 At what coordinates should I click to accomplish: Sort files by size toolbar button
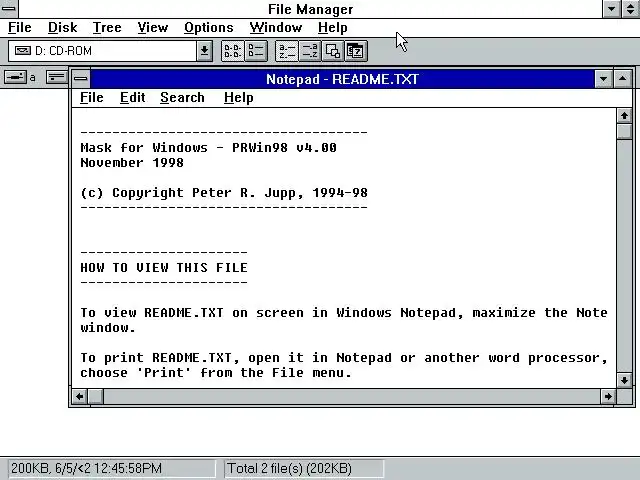tap(333, 51)
